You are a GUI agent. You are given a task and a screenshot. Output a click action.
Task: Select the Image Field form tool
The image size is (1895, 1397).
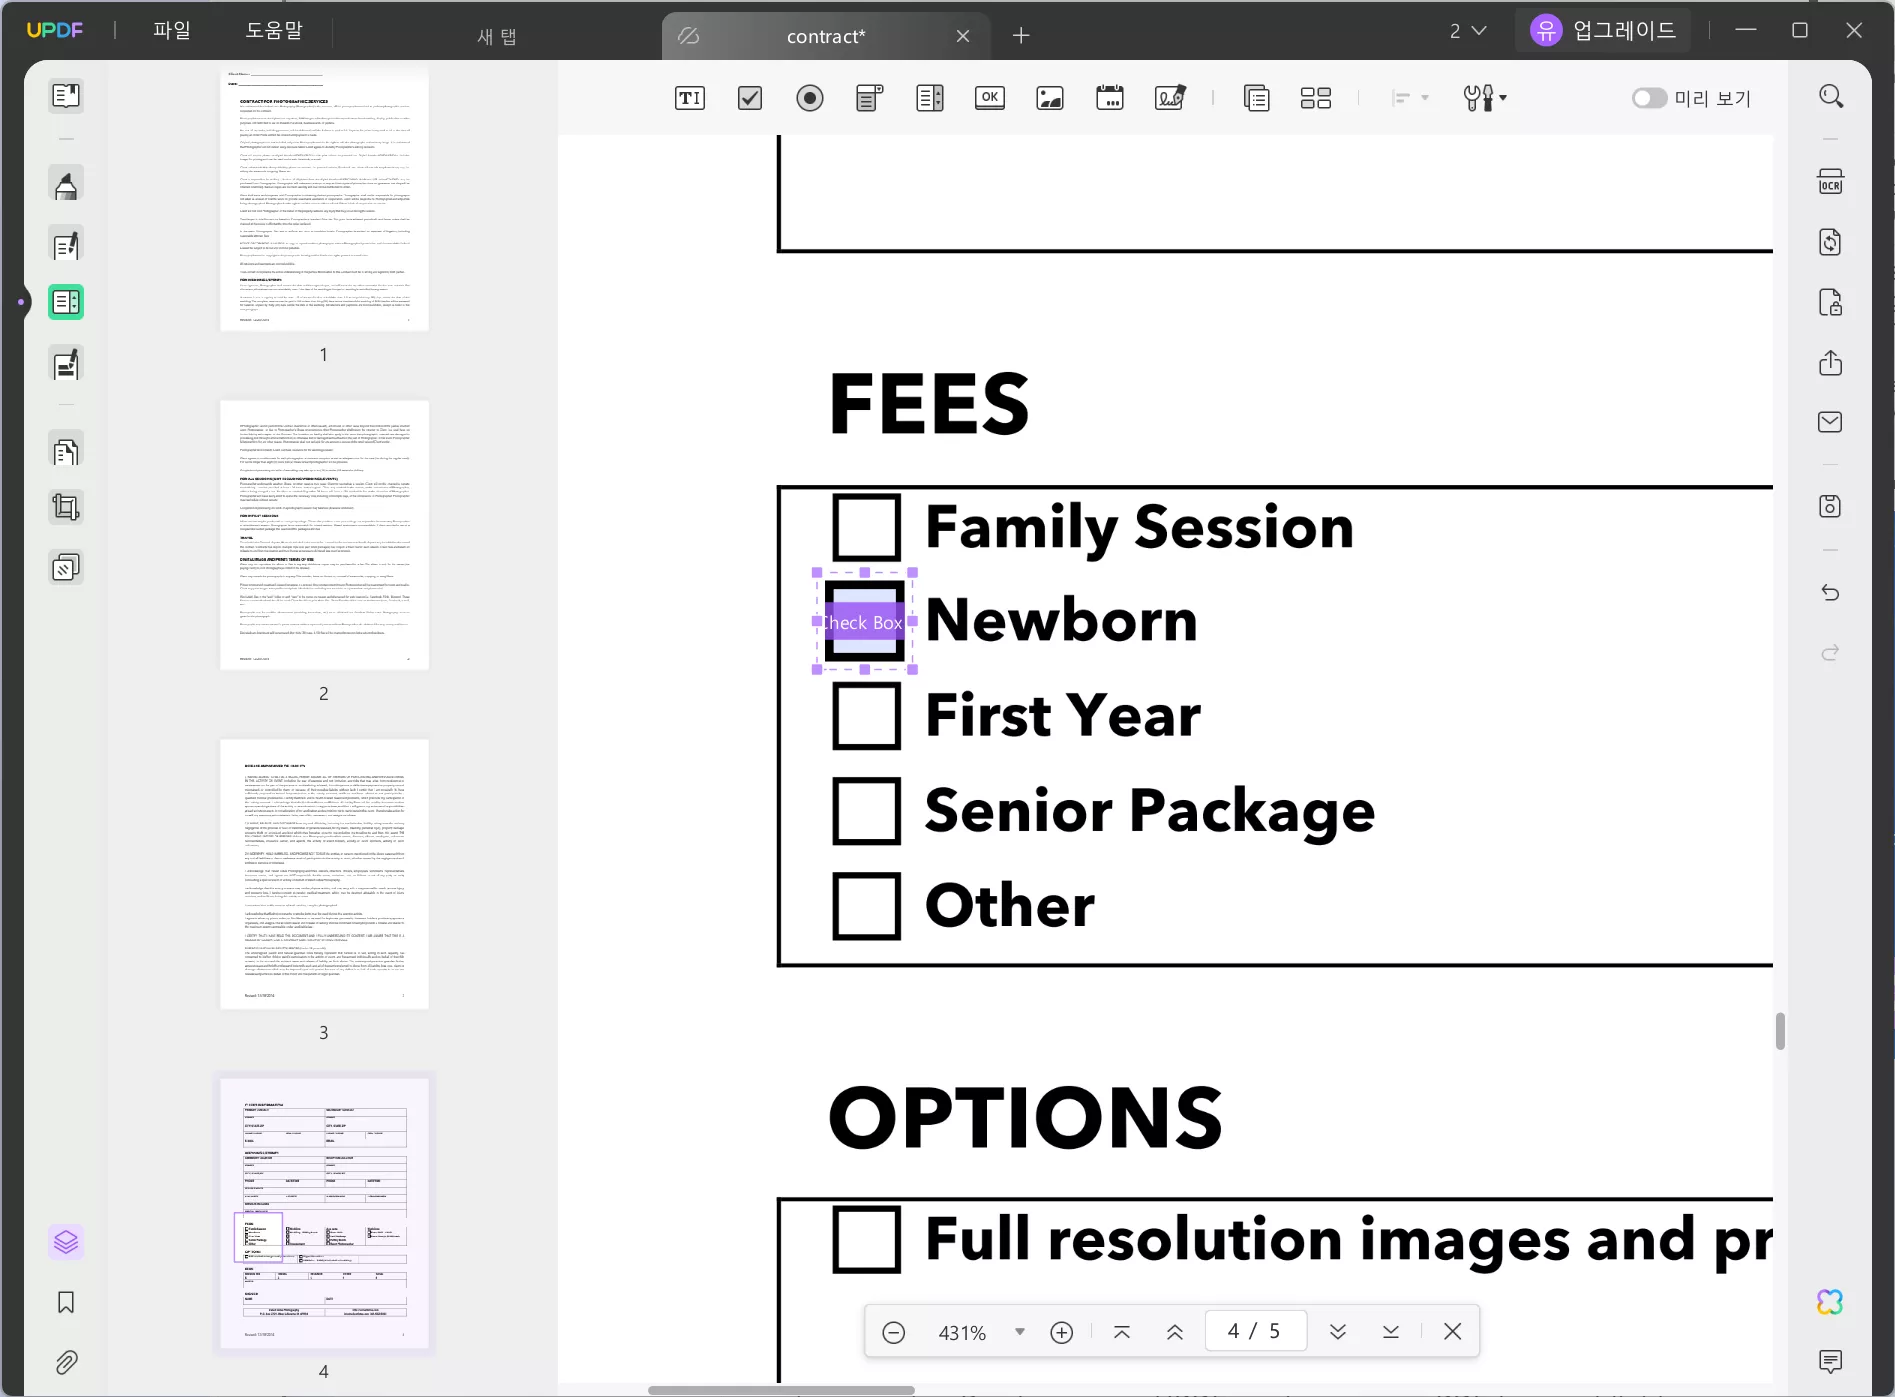coord(1050,98)
